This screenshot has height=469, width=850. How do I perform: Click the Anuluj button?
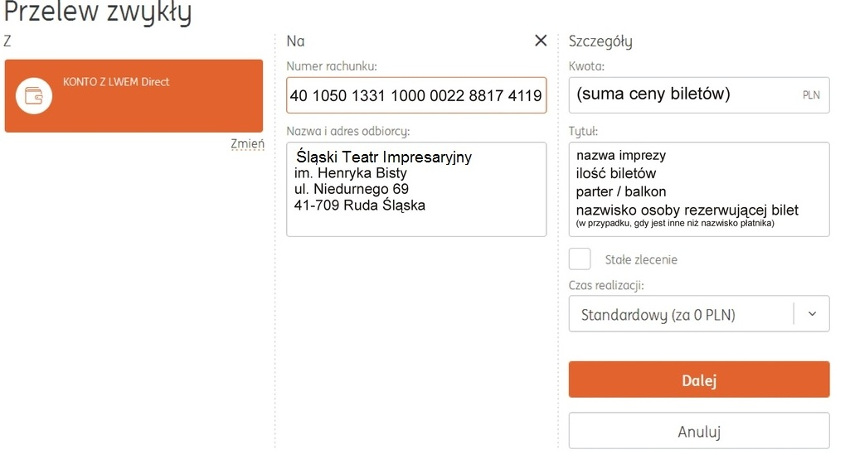click(699, 432)
